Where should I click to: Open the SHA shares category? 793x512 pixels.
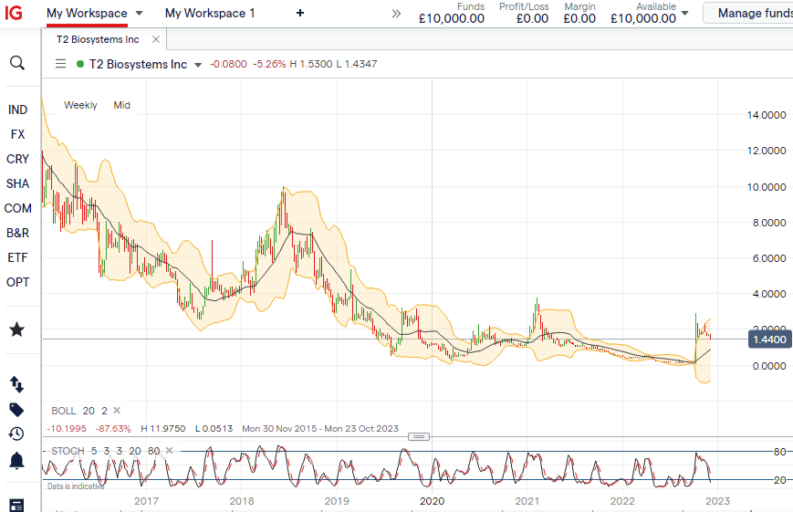pyautogui.click(x=18, y=184)
